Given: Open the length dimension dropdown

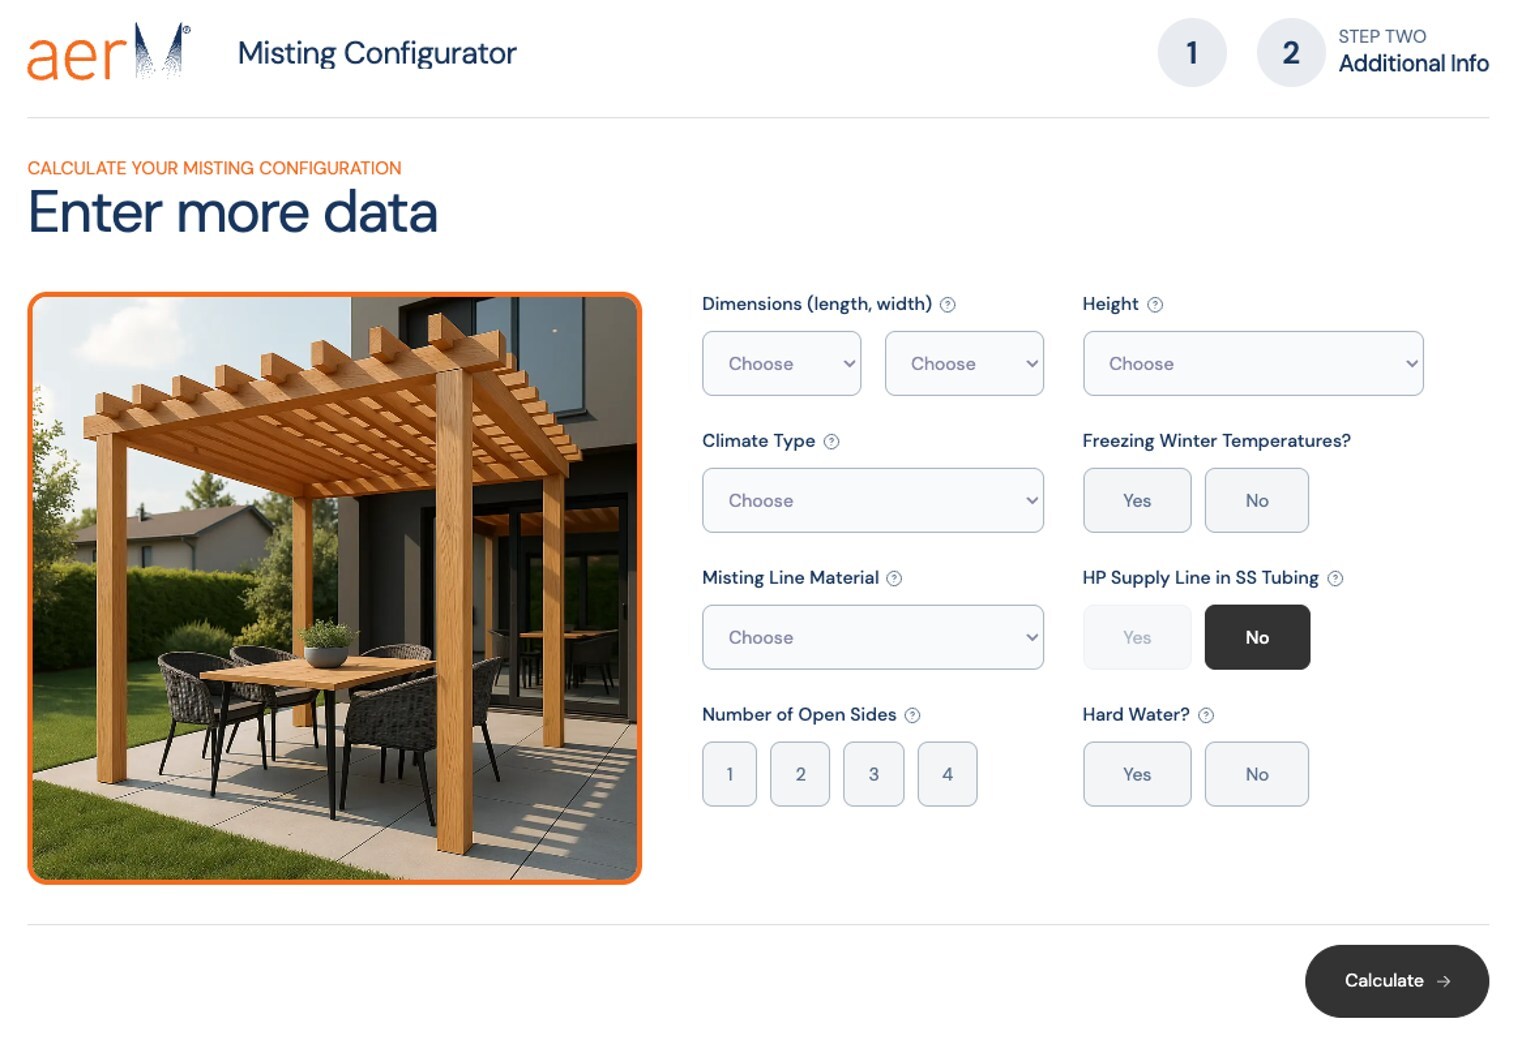Looking at the screenshot, I should tap(781, 364).
